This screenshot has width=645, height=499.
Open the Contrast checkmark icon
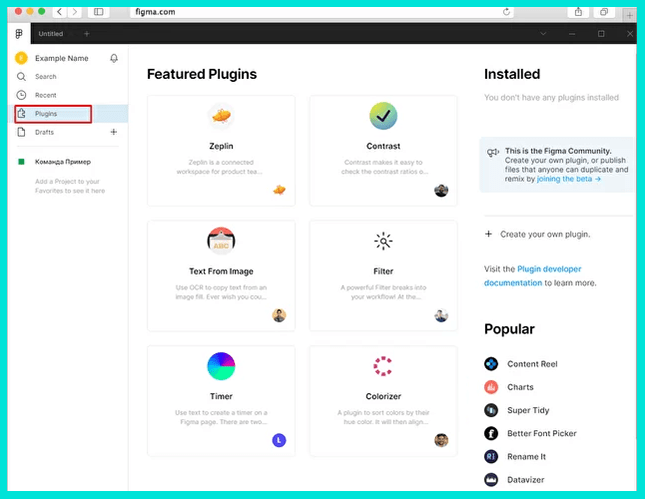click(x=383, y=116)
